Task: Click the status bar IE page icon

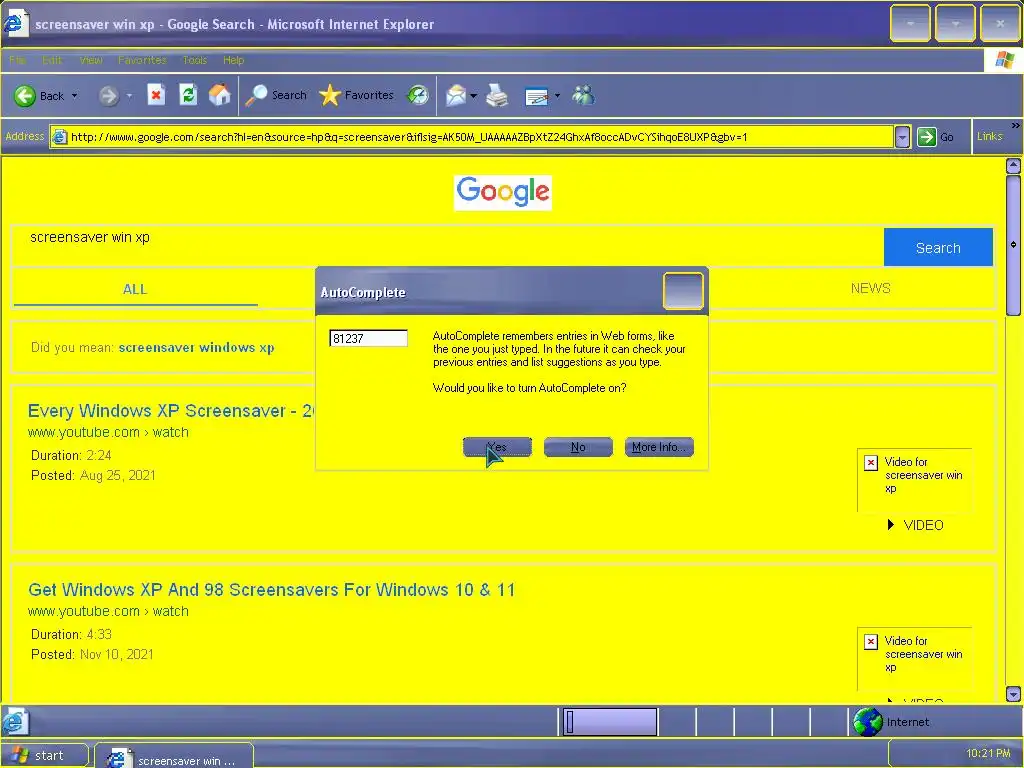Action: [x=14, y=722]
